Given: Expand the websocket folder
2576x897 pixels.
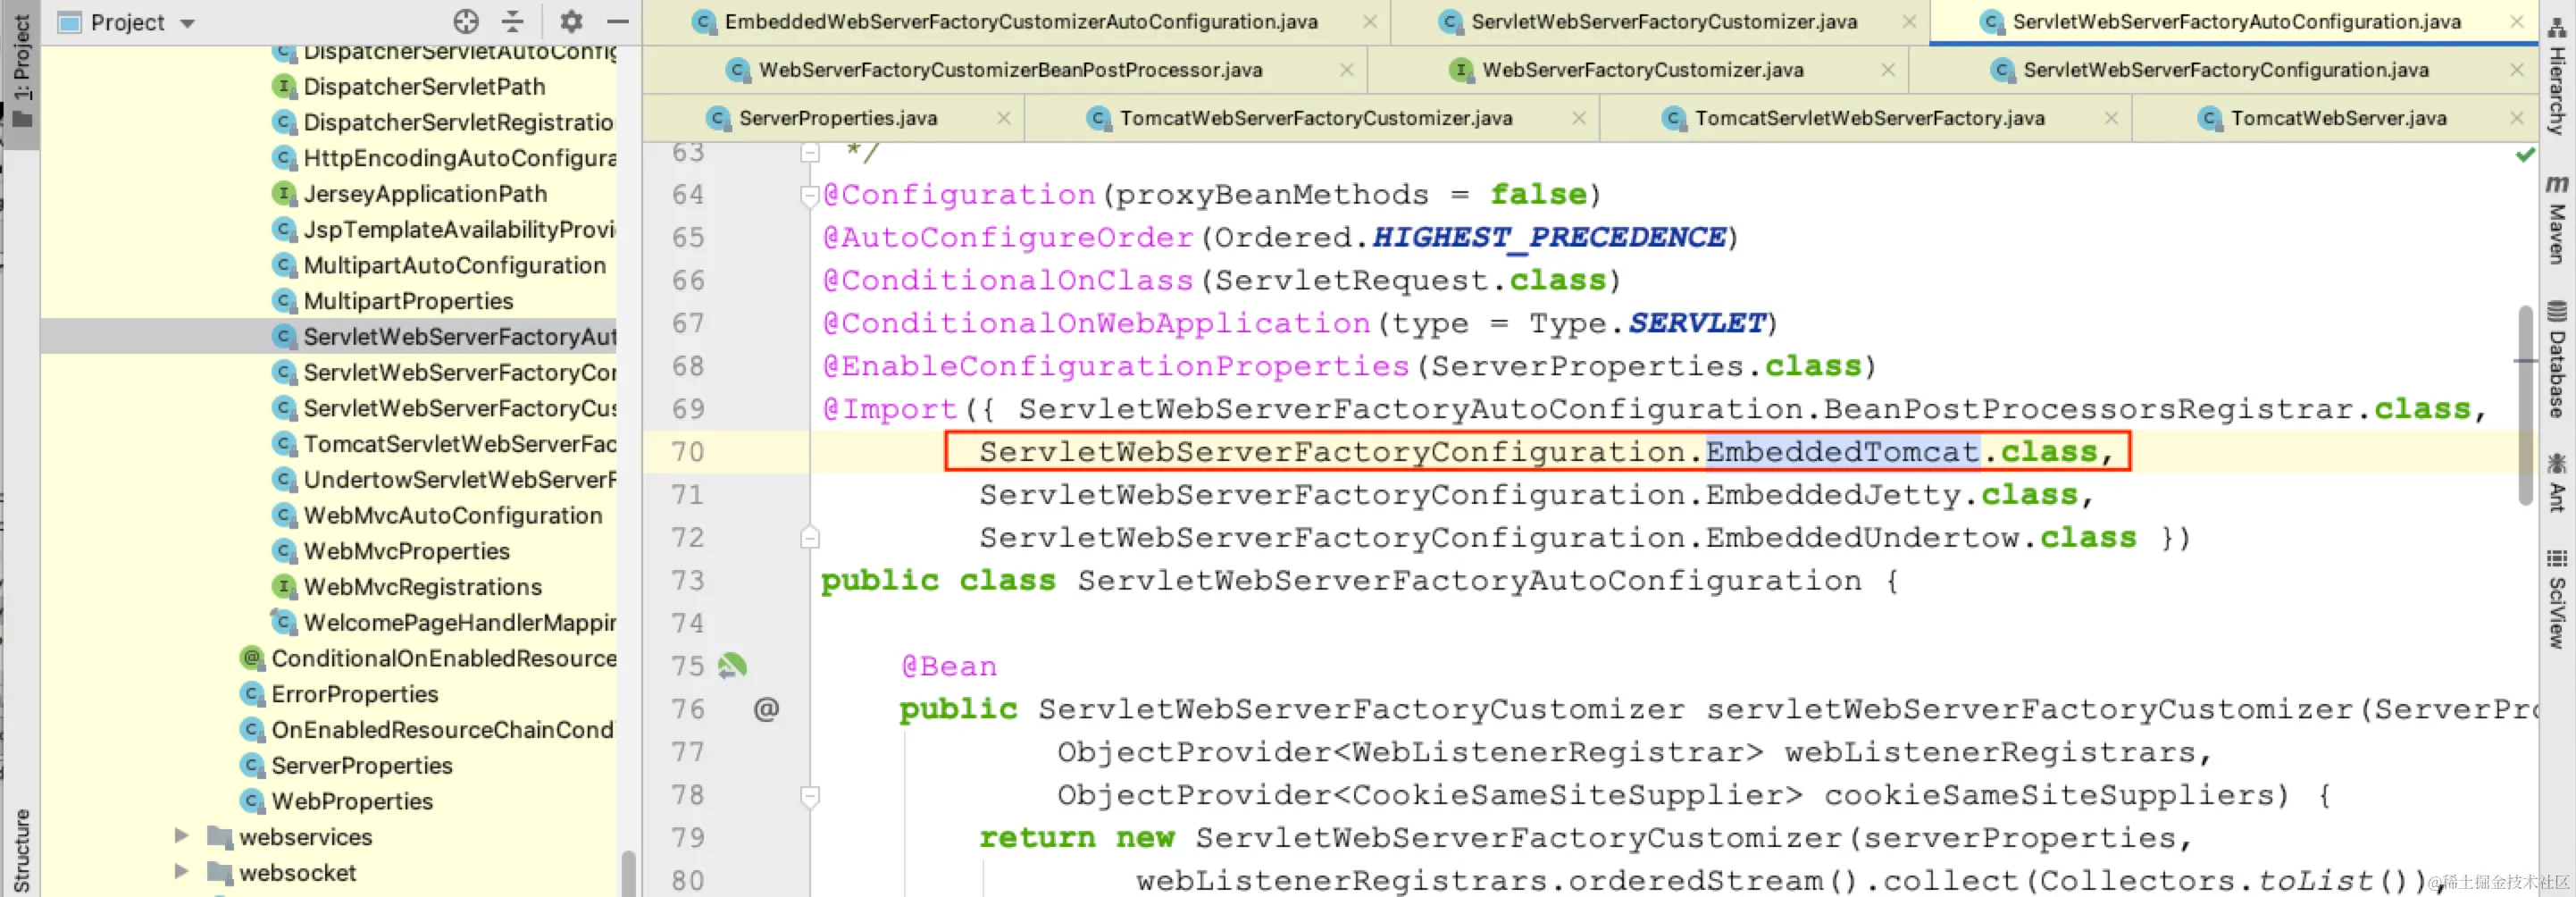Looking at the screenshot, I should pyautogui.click(x=181, y=872).
